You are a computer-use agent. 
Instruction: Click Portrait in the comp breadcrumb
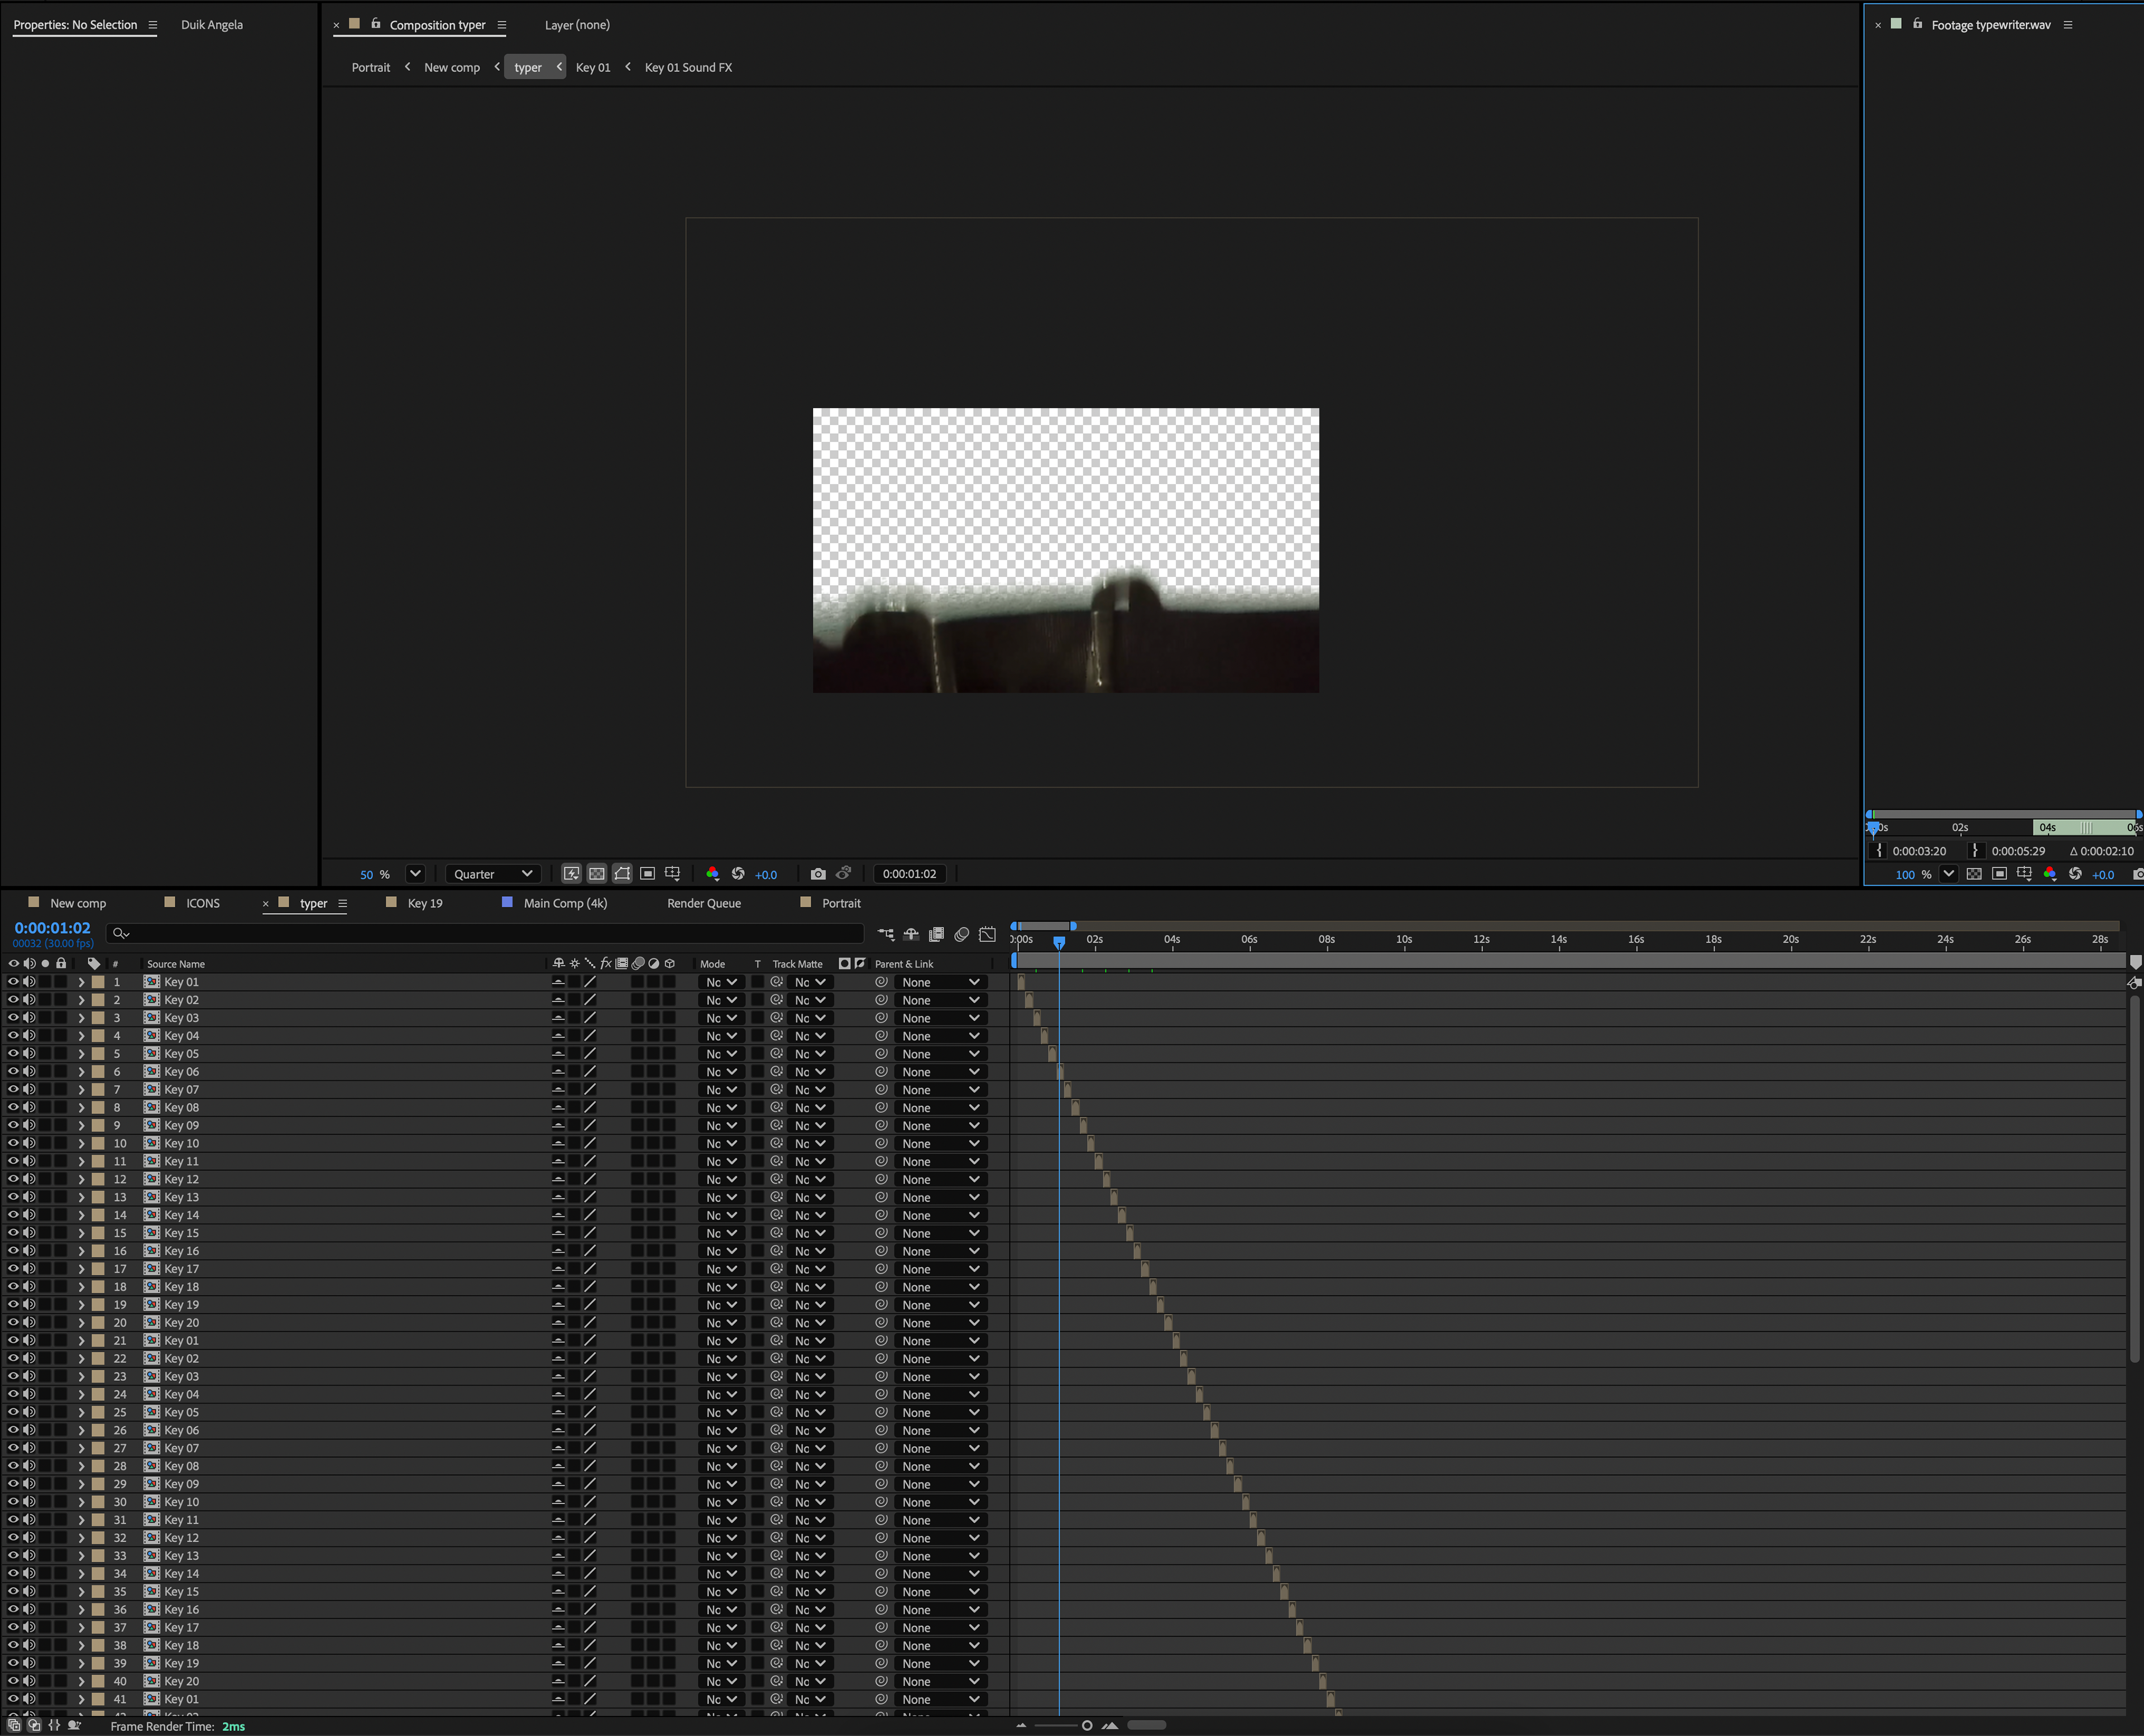click(370, 67)
